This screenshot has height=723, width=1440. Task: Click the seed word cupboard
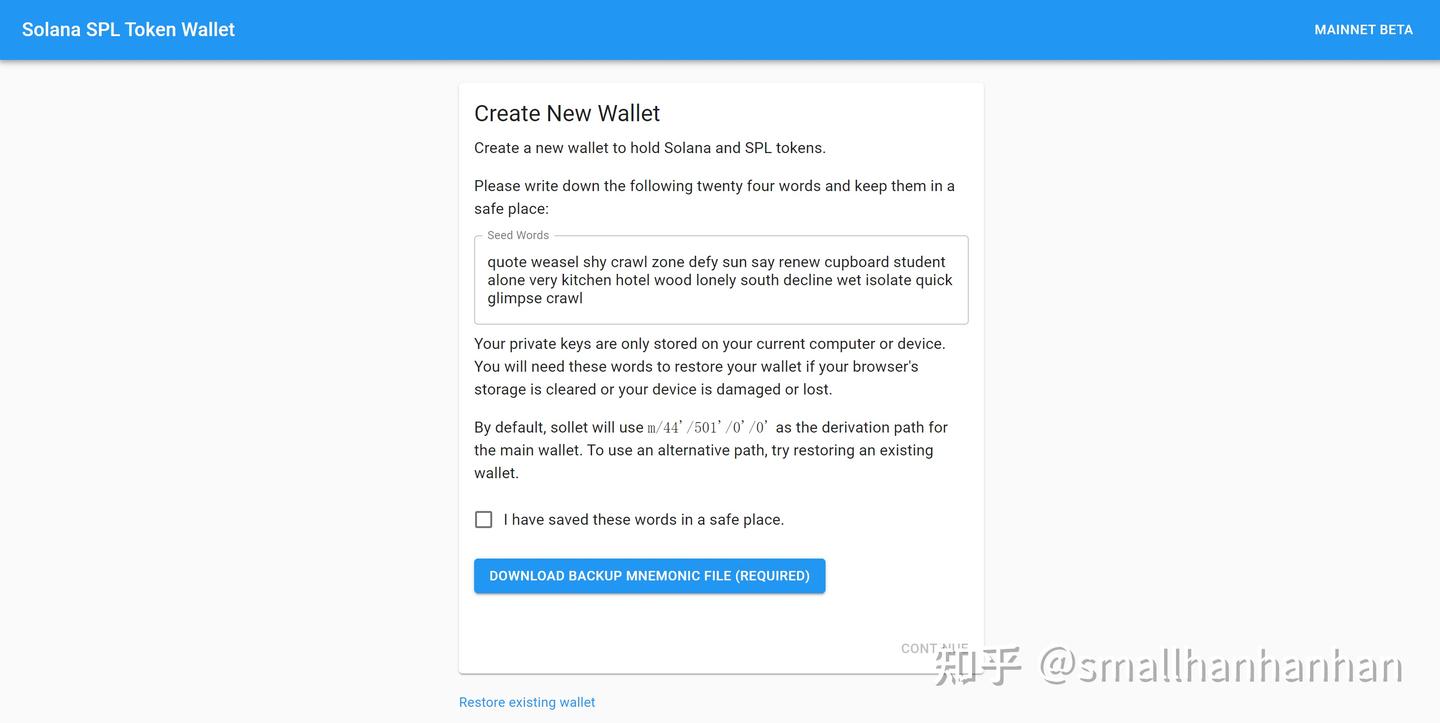click(x=857, y=262)
